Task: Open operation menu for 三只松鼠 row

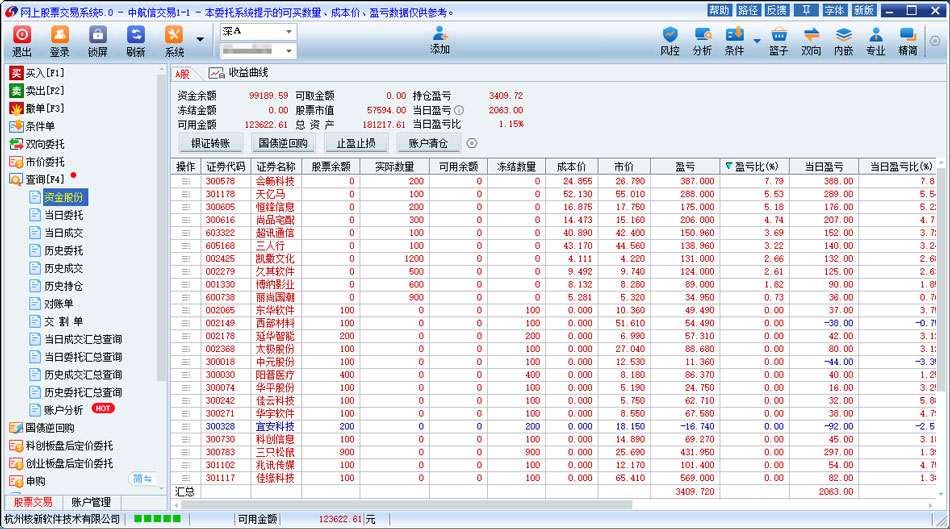Action: tap(185, 452)
